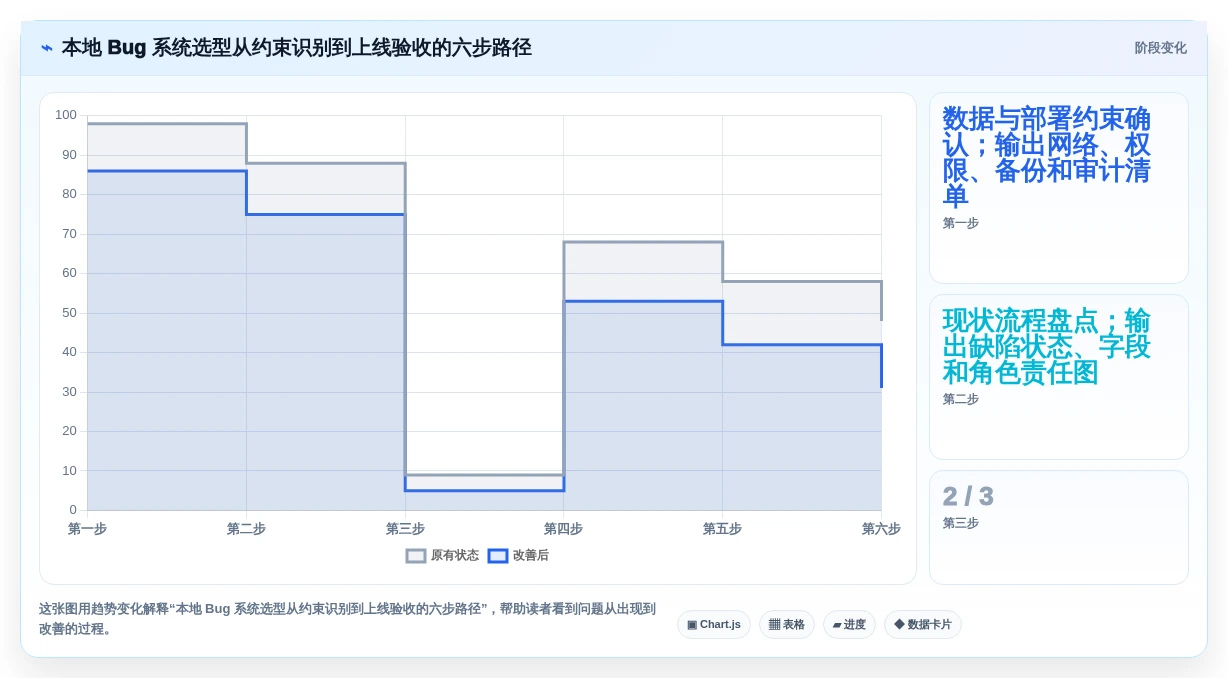The height and width of the screenshot is (678, 1228).
Task: Toggle the 原有状态 legend item
Action: (442, 556)
